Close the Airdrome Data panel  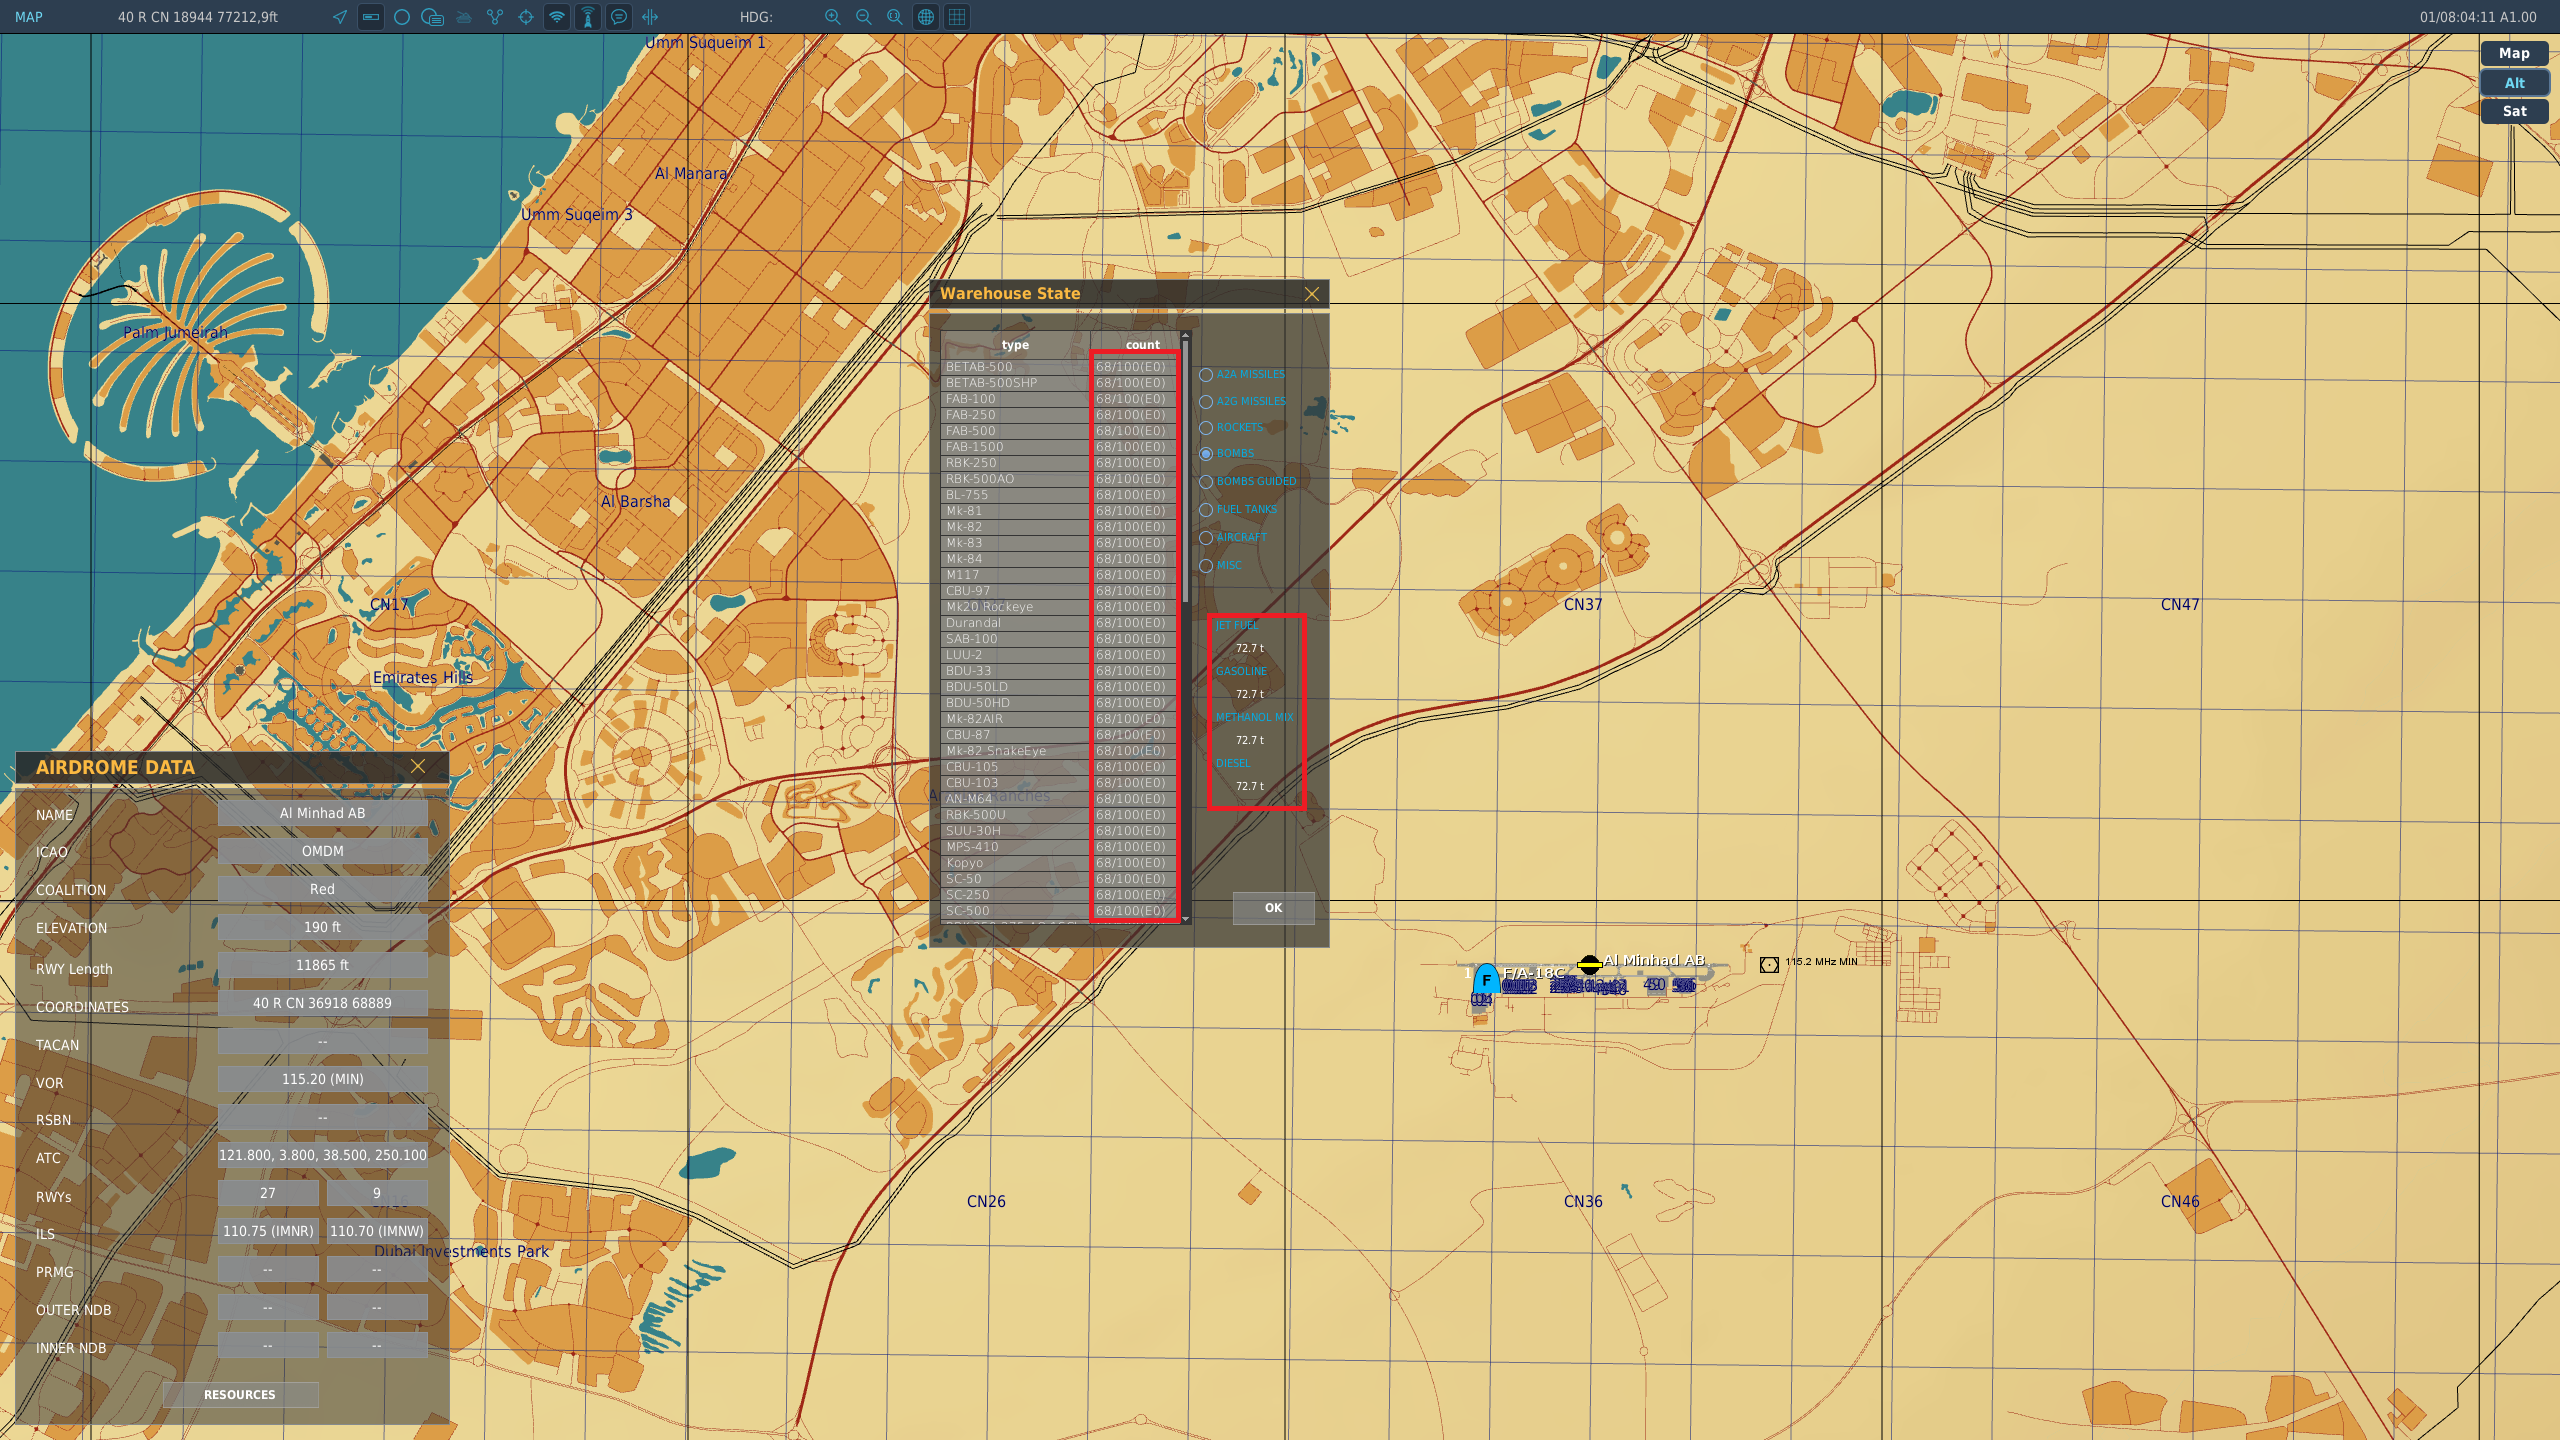pos(418,767)
